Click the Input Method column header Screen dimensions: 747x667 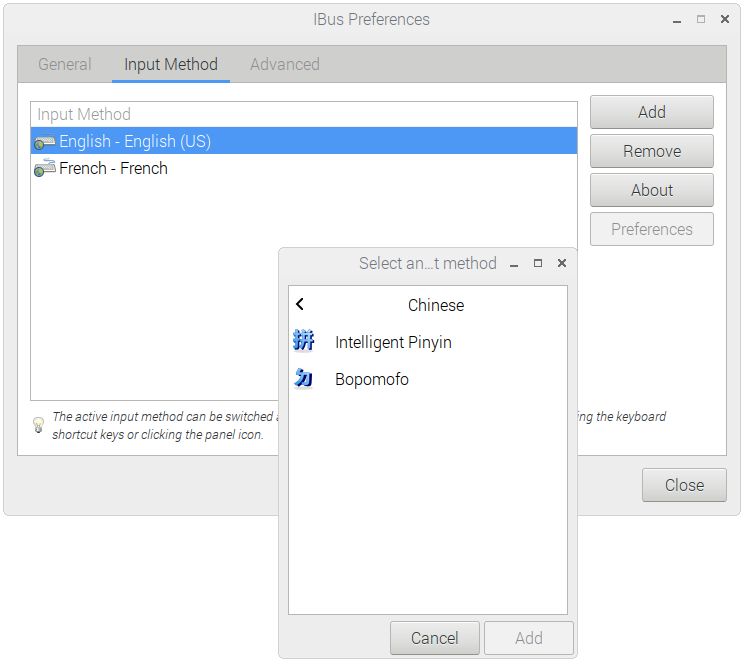304,114
